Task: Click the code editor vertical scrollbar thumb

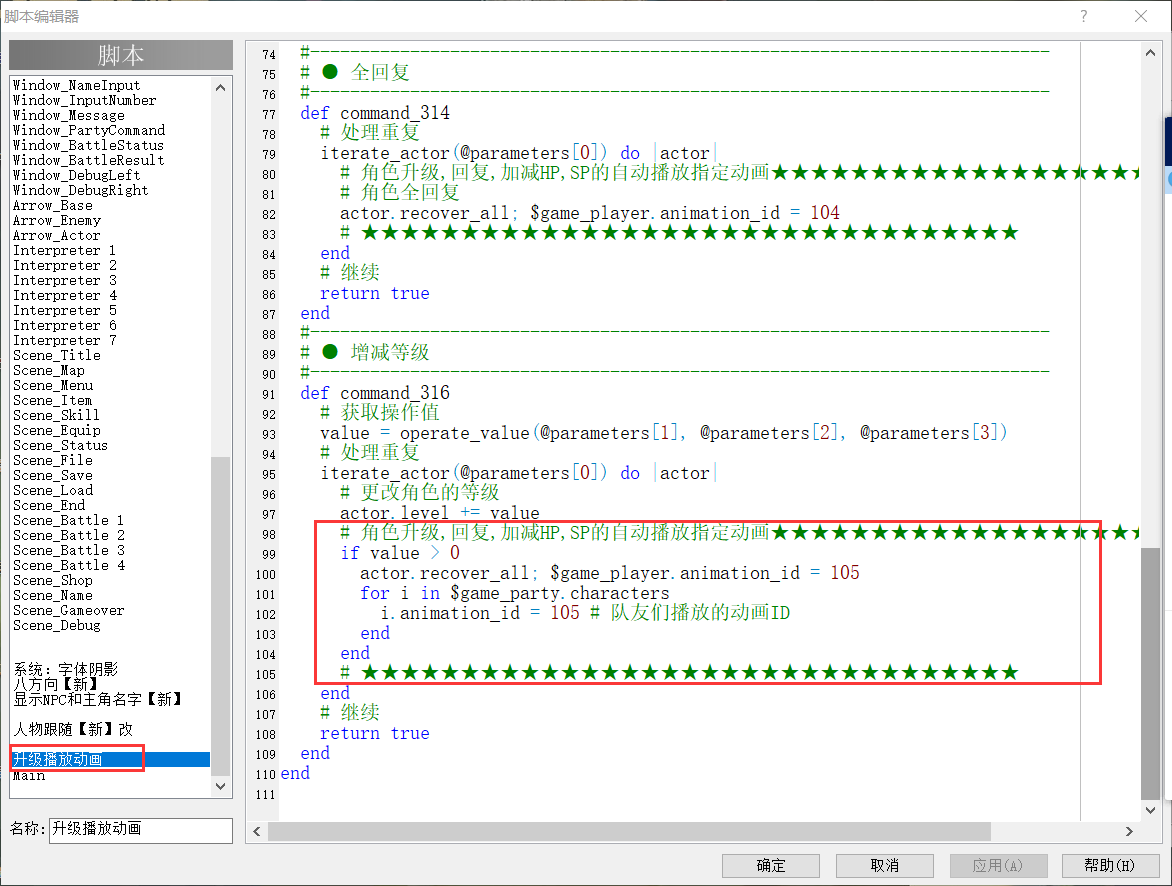Action: [1150, 673]
